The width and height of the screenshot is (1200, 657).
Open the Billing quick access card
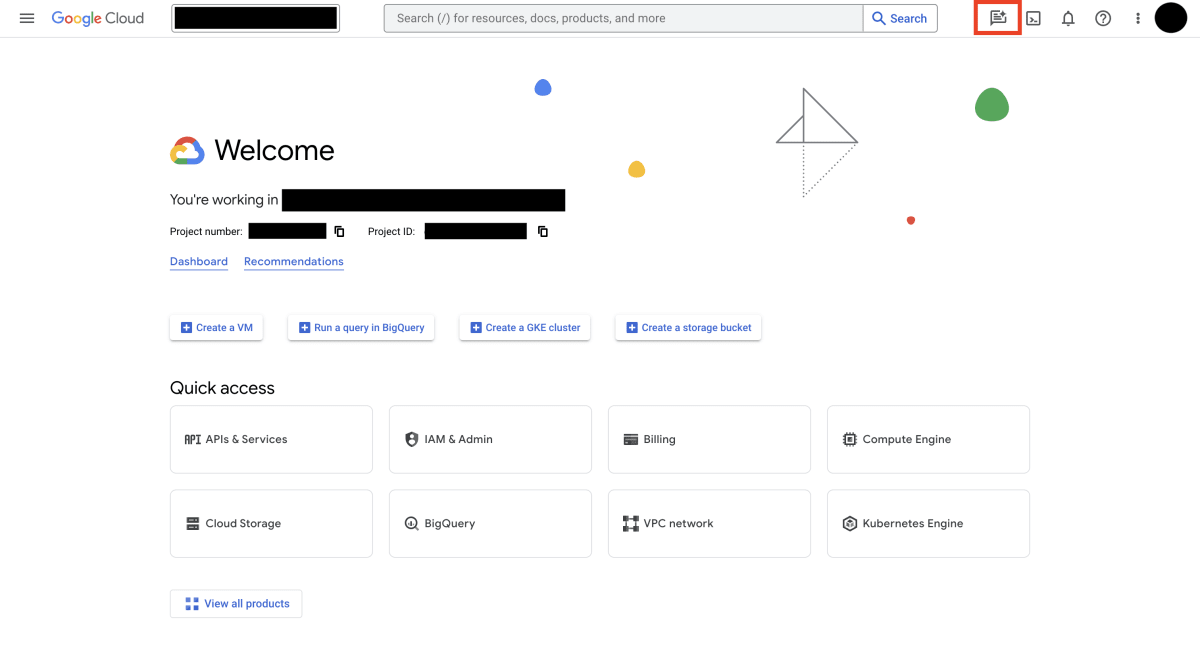709,439
